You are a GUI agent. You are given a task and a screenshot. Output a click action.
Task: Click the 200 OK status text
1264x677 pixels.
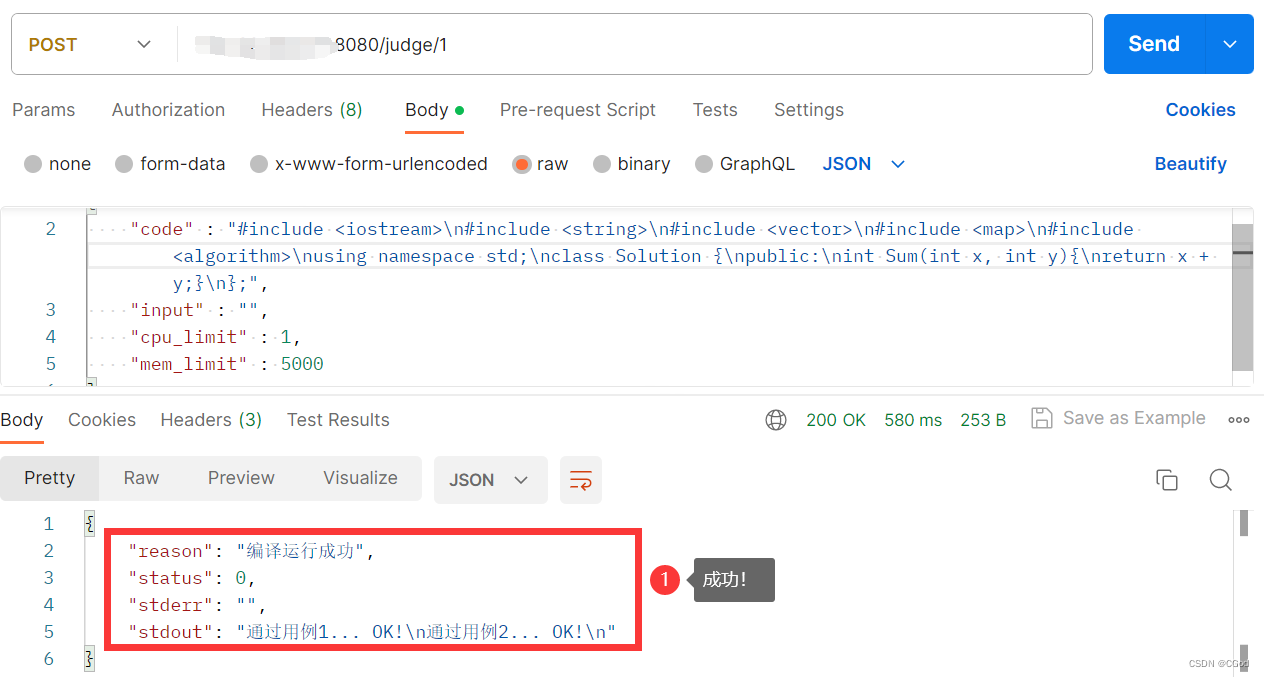tap(836, 420)
